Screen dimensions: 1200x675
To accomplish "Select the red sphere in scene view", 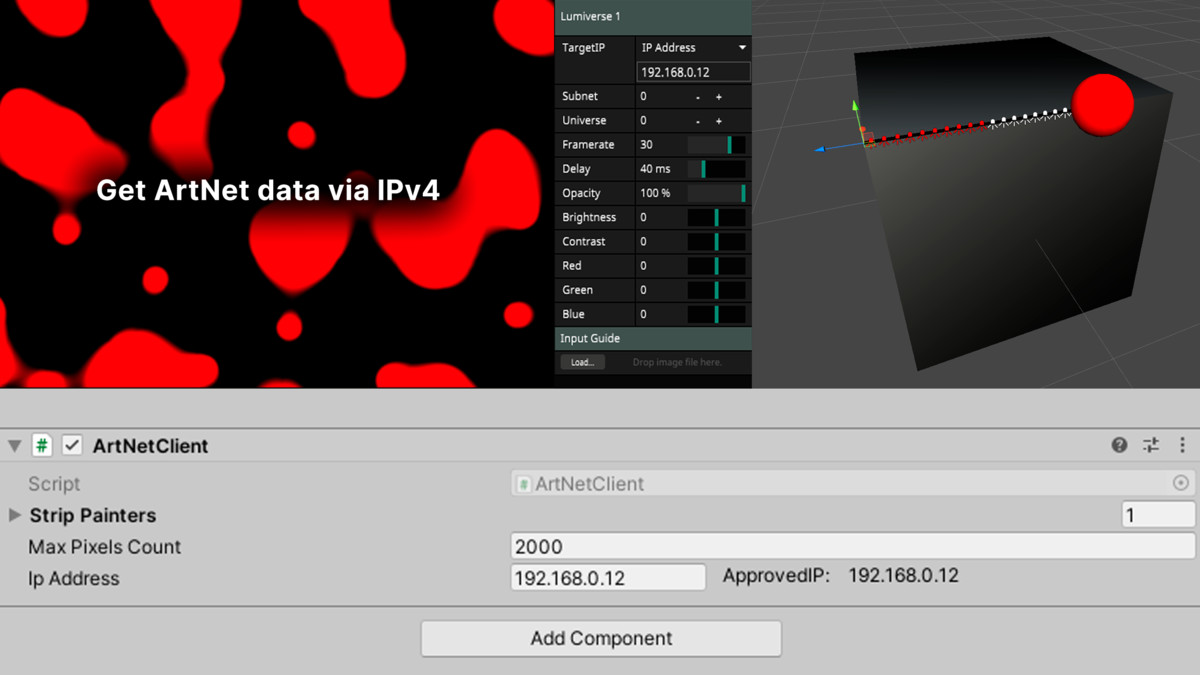I will point(1102,104).
